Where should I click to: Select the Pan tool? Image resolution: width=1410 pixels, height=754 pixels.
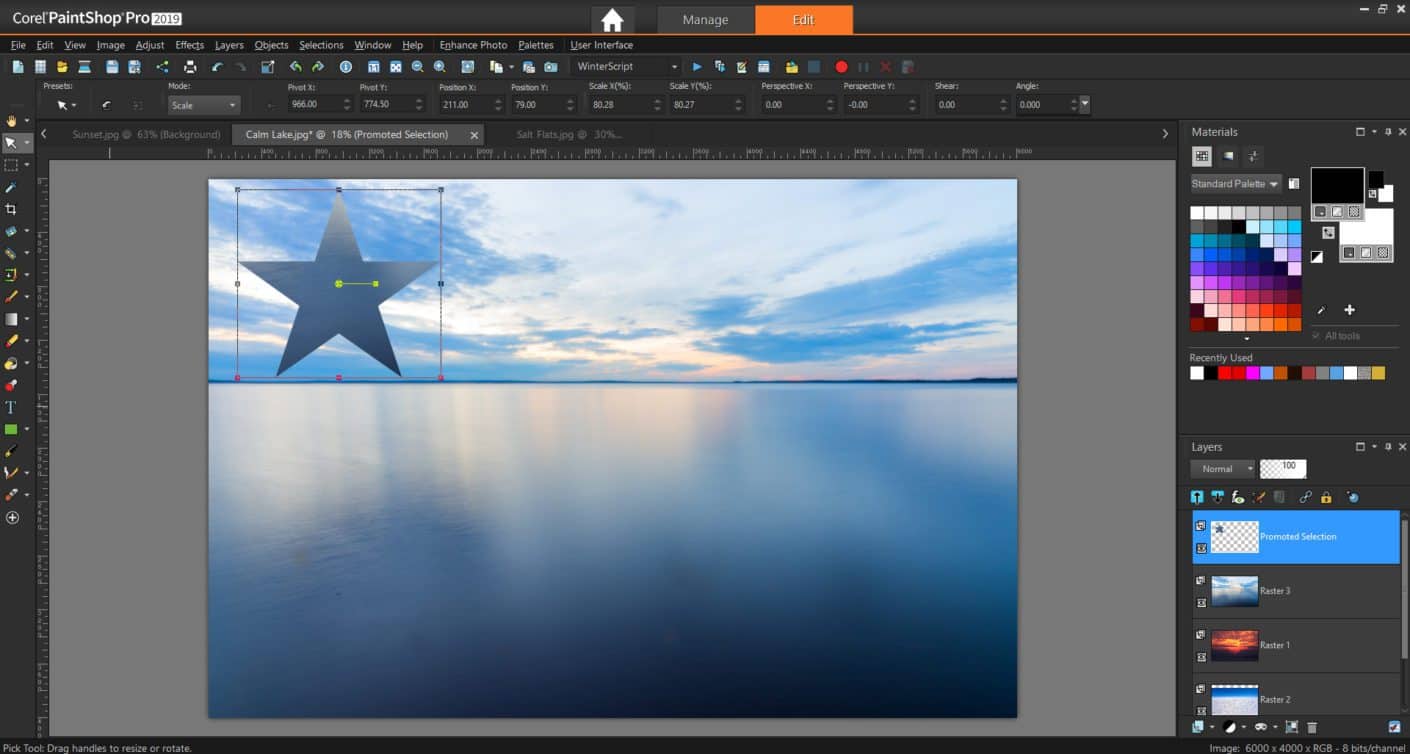[12, 122]
